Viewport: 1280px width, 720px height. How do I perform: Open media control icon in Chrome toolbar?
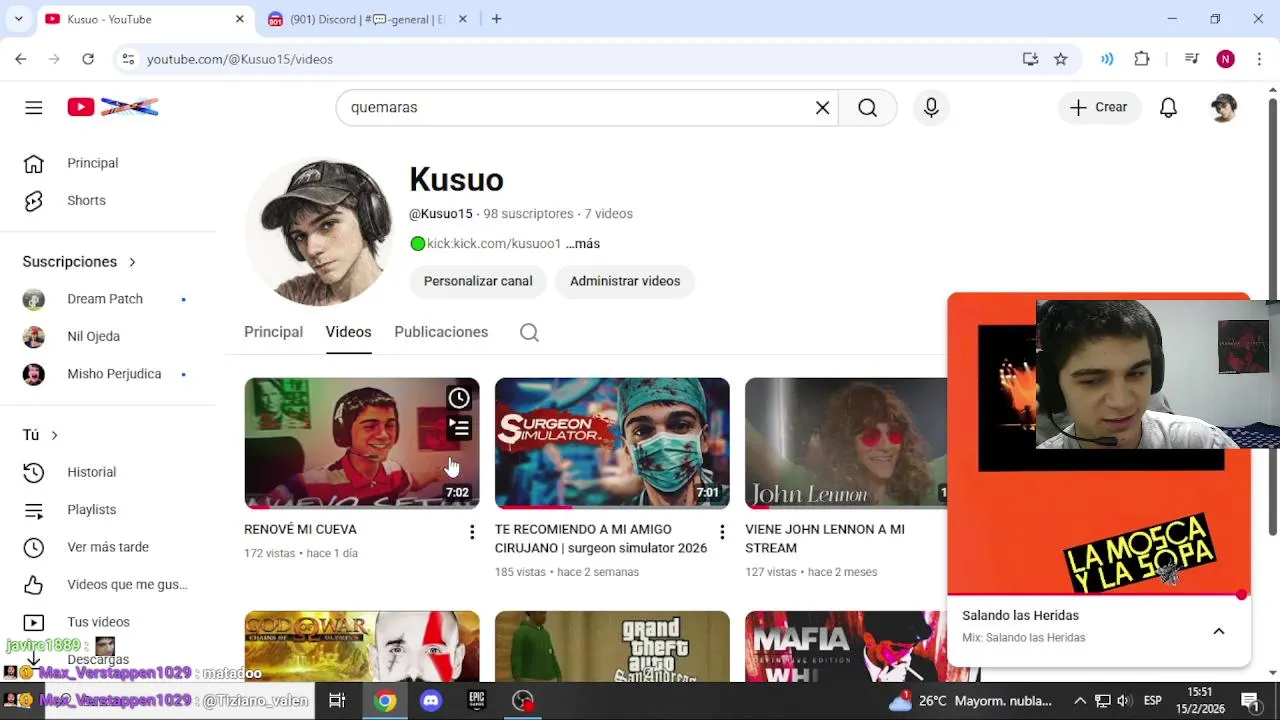(x=1191, y=59)
